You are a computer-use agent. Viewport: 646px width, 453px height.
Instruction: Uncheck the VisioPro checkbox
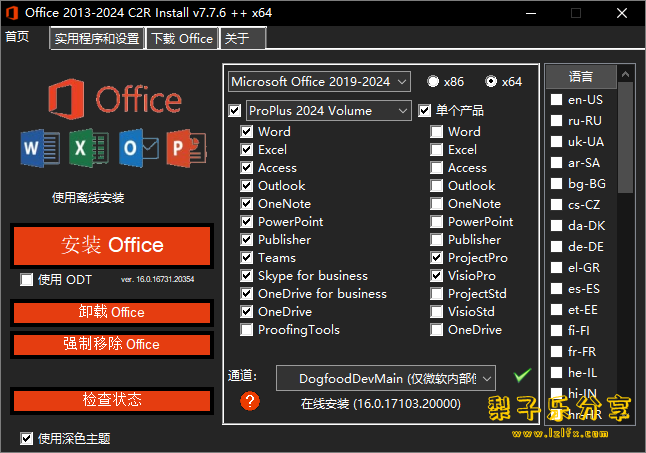pyautogui.click(x=437, y=276)
